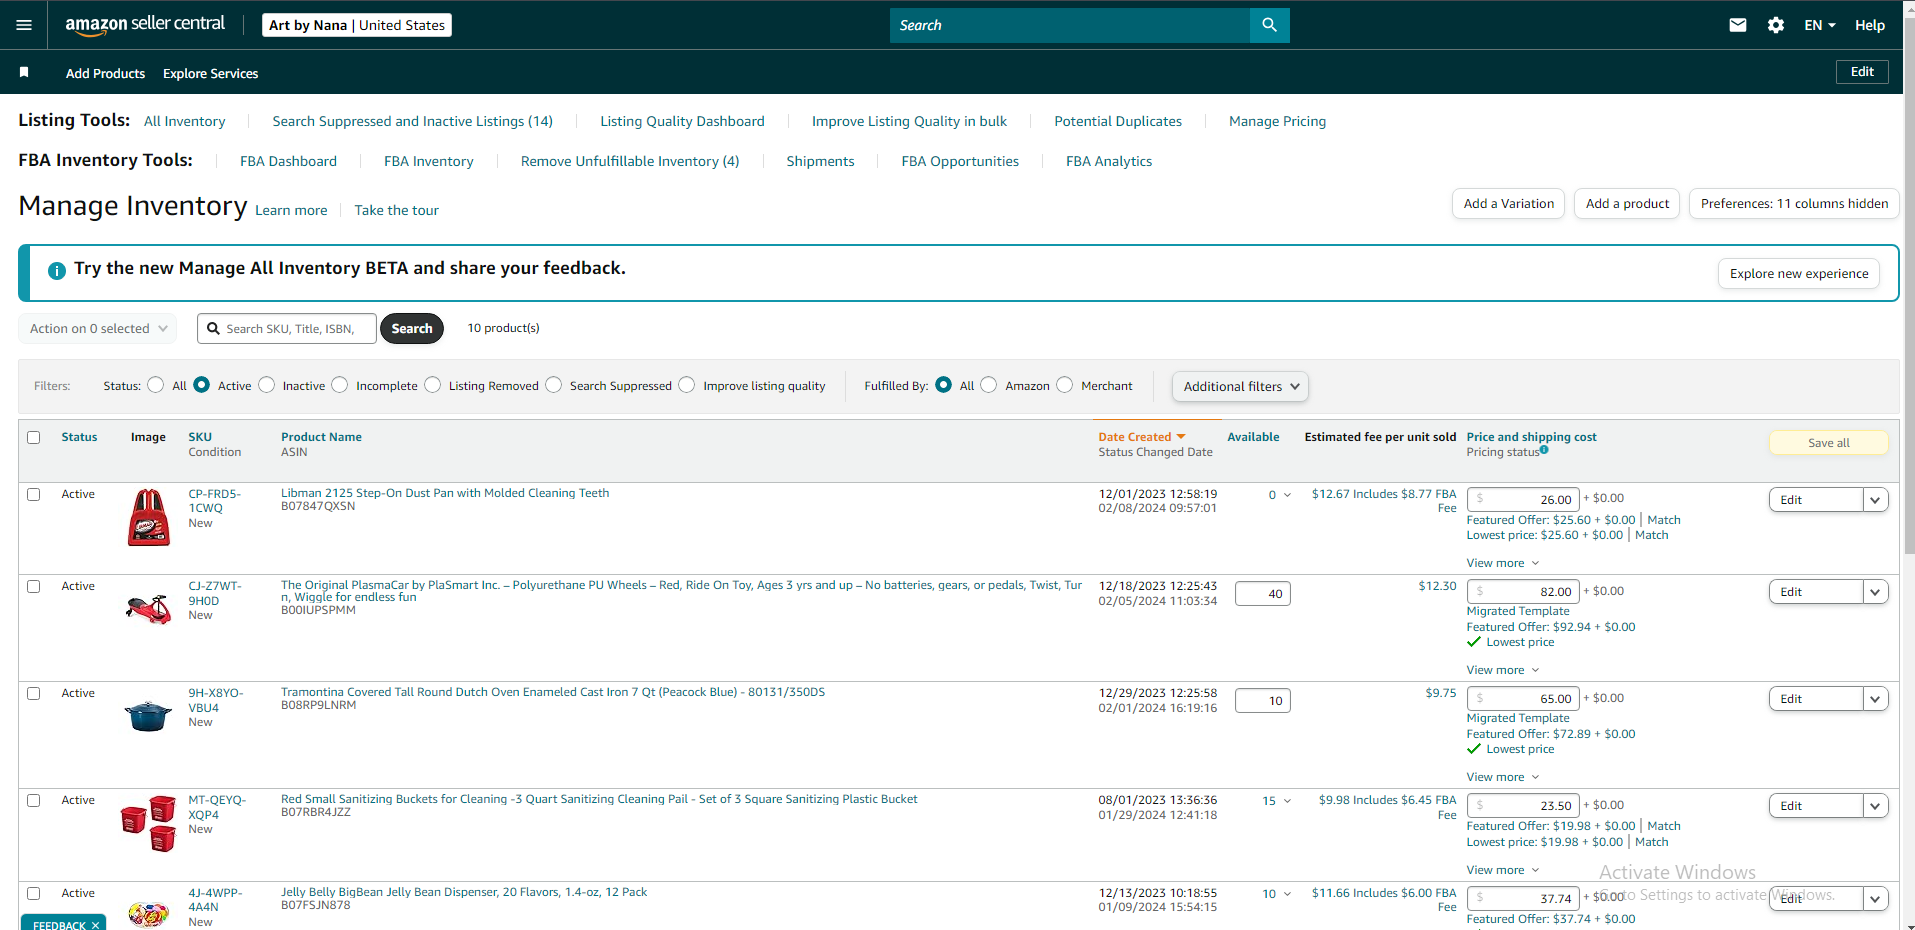Viewport: 1915px width, 930px height.
Task: Open the Red Sanitizing Buckets thumbnail
Action: point(148,823)
